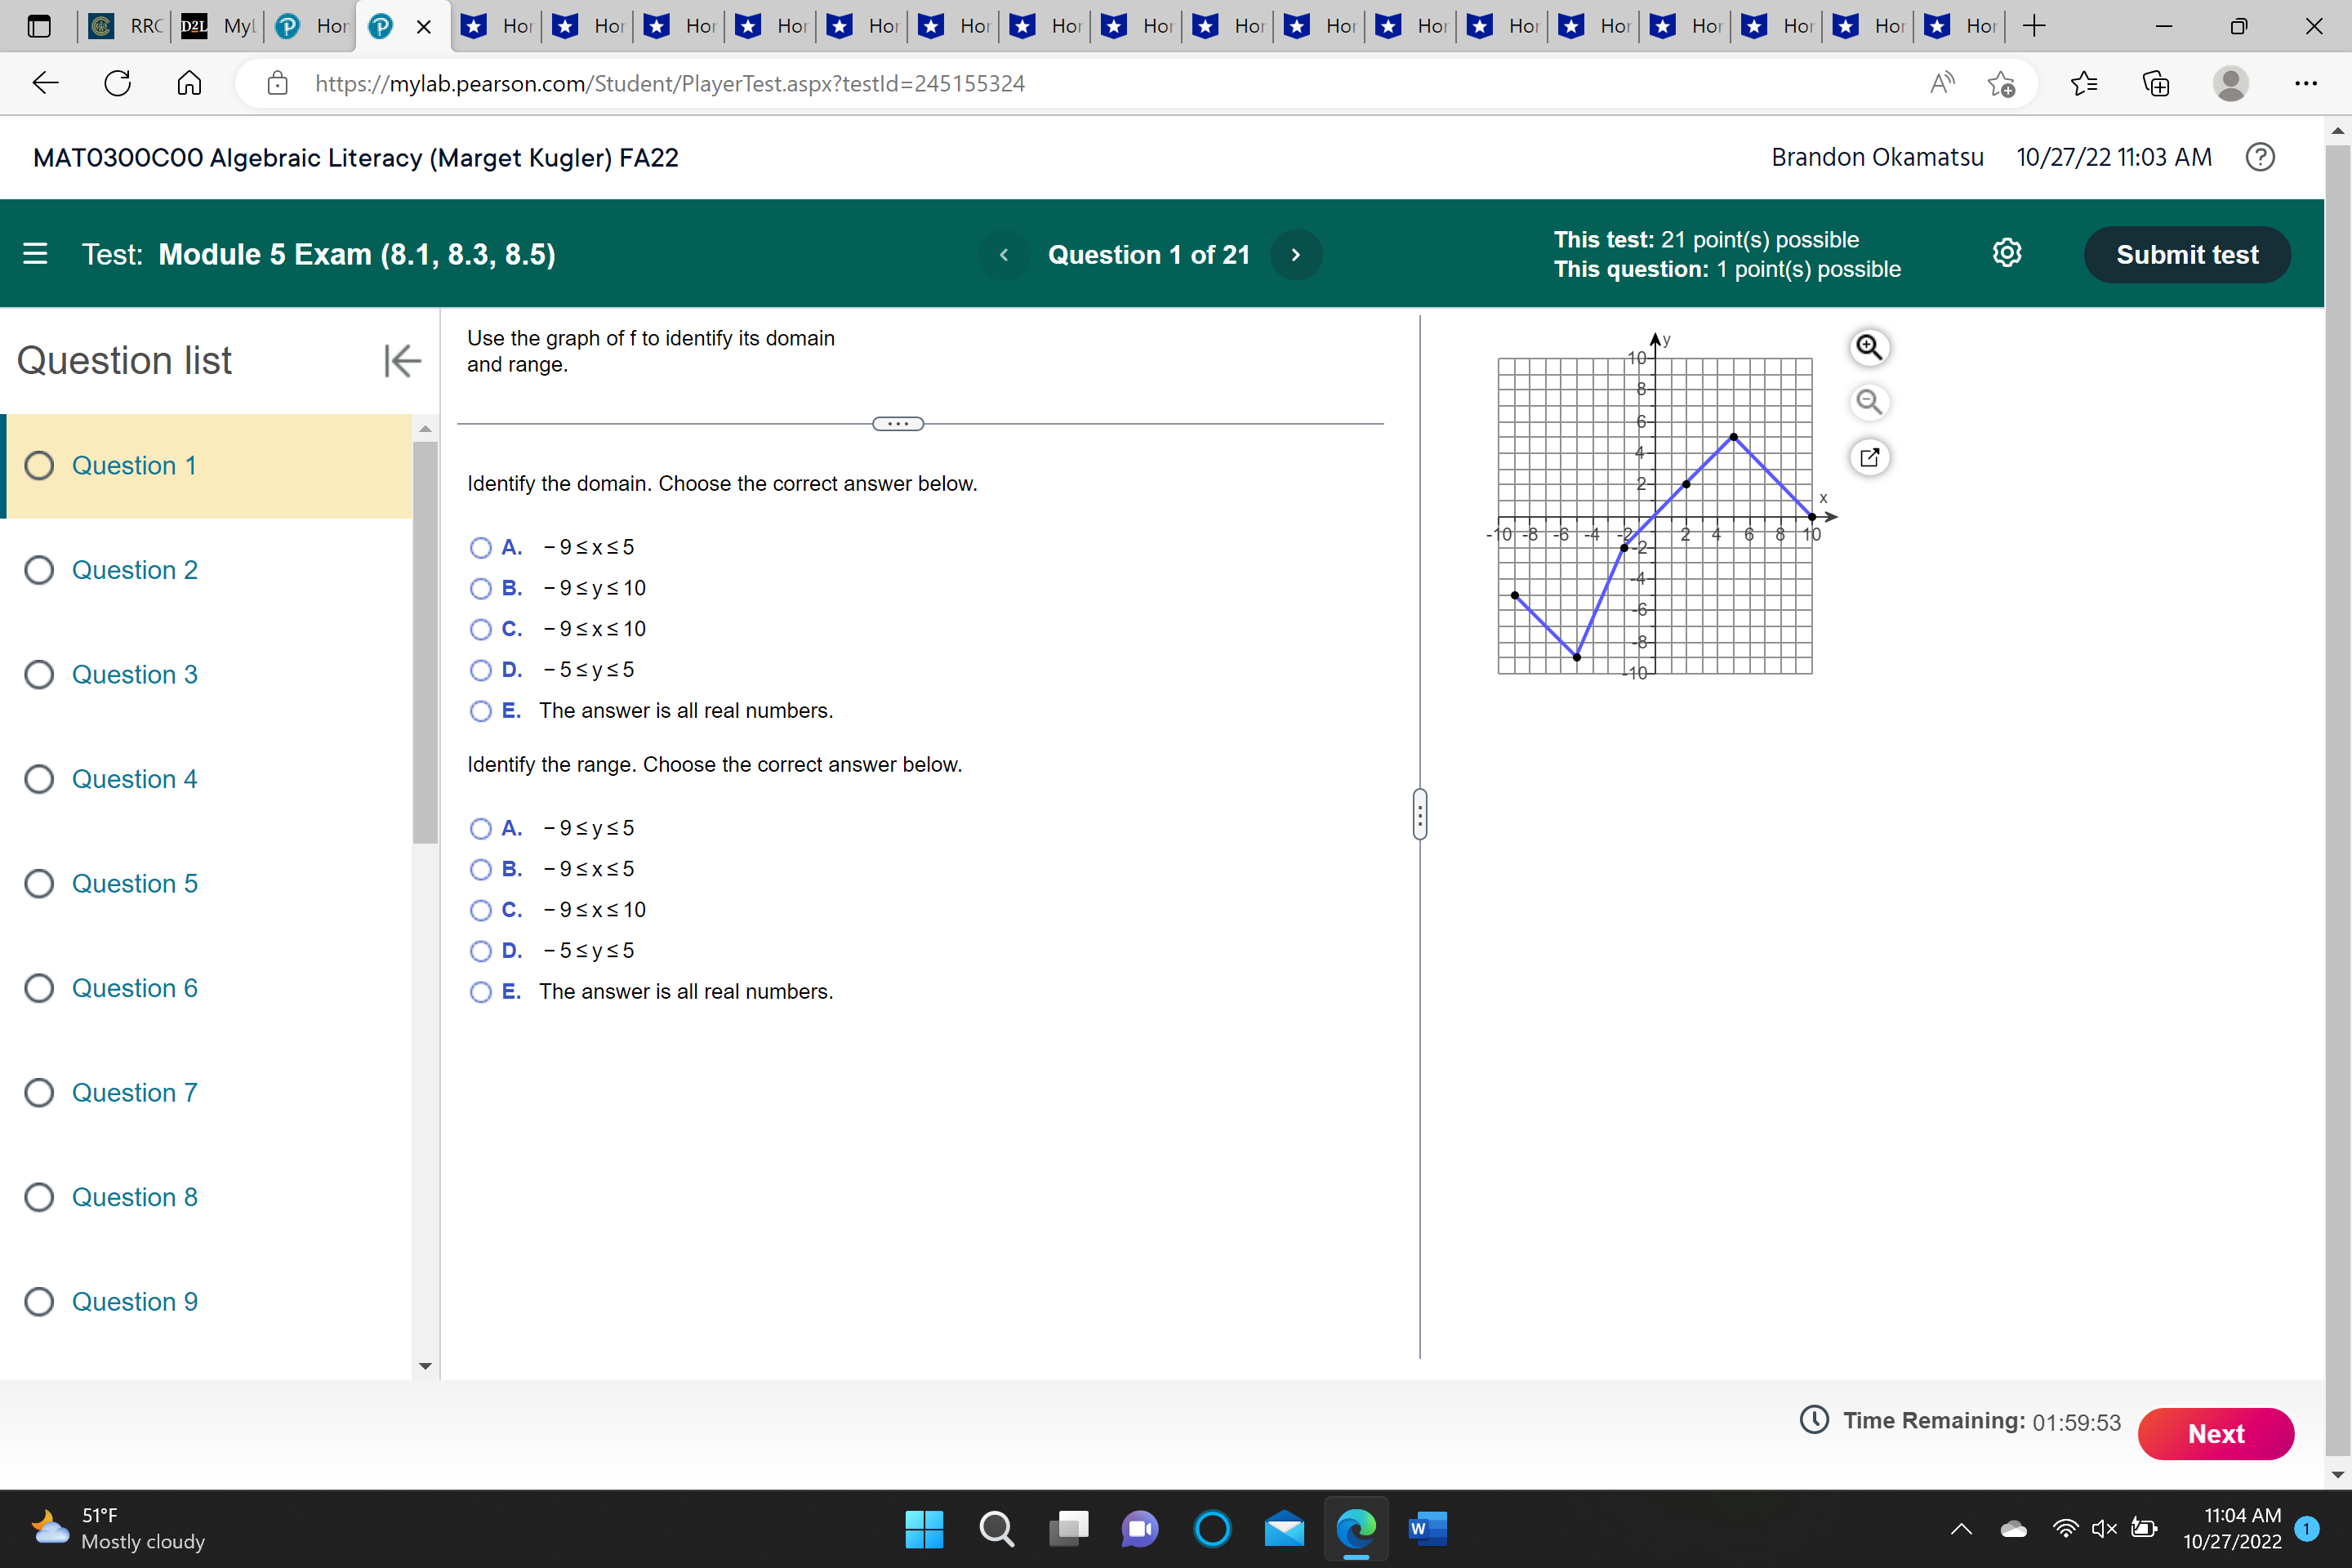Advance with the next question chevron
2352x1568 pixels.
tap(1295, 254)
